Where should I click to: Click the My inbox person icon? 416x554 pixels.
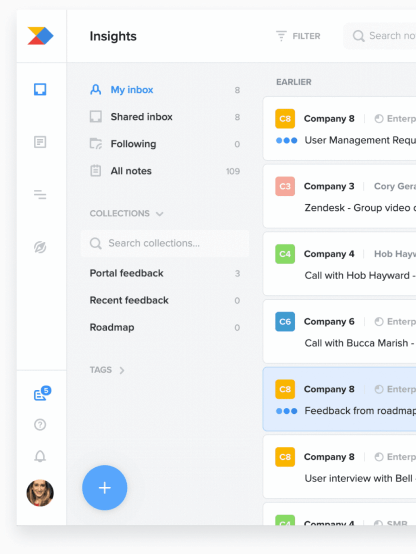(x=95, y=89)
